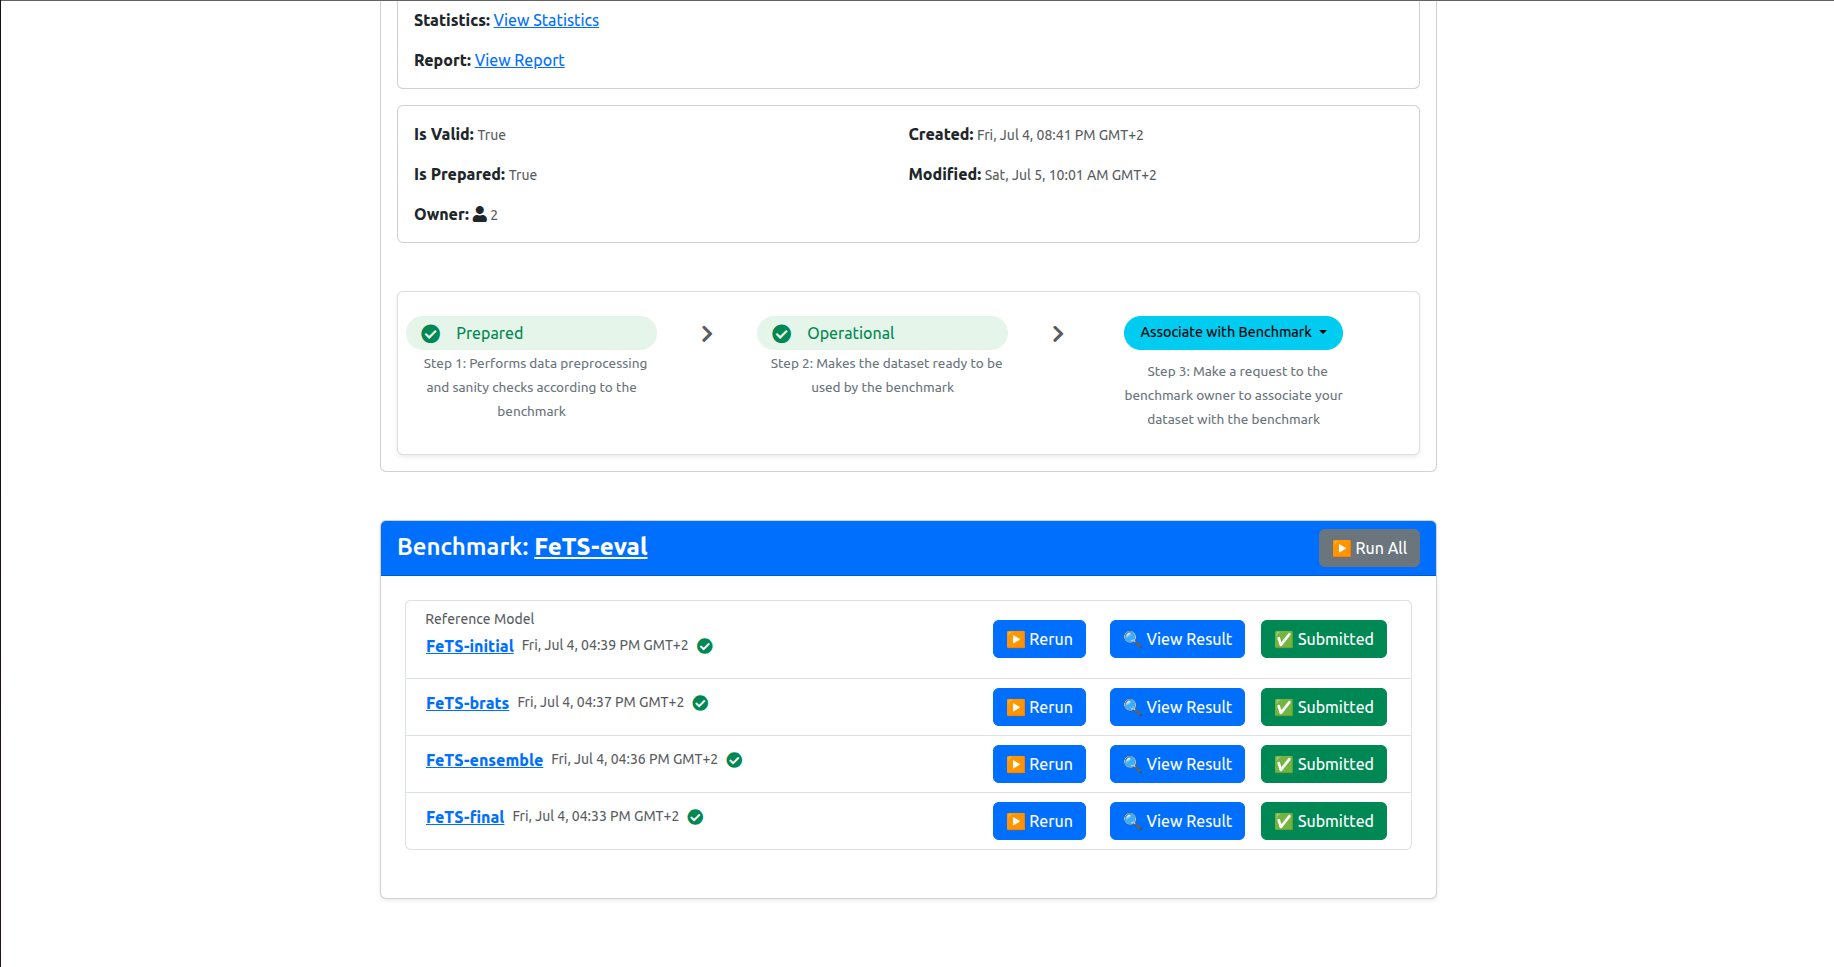Click the green check beside FeTS-ensemble
The width and height of the screenshot is (1834, 967).
tap(734, 760)
